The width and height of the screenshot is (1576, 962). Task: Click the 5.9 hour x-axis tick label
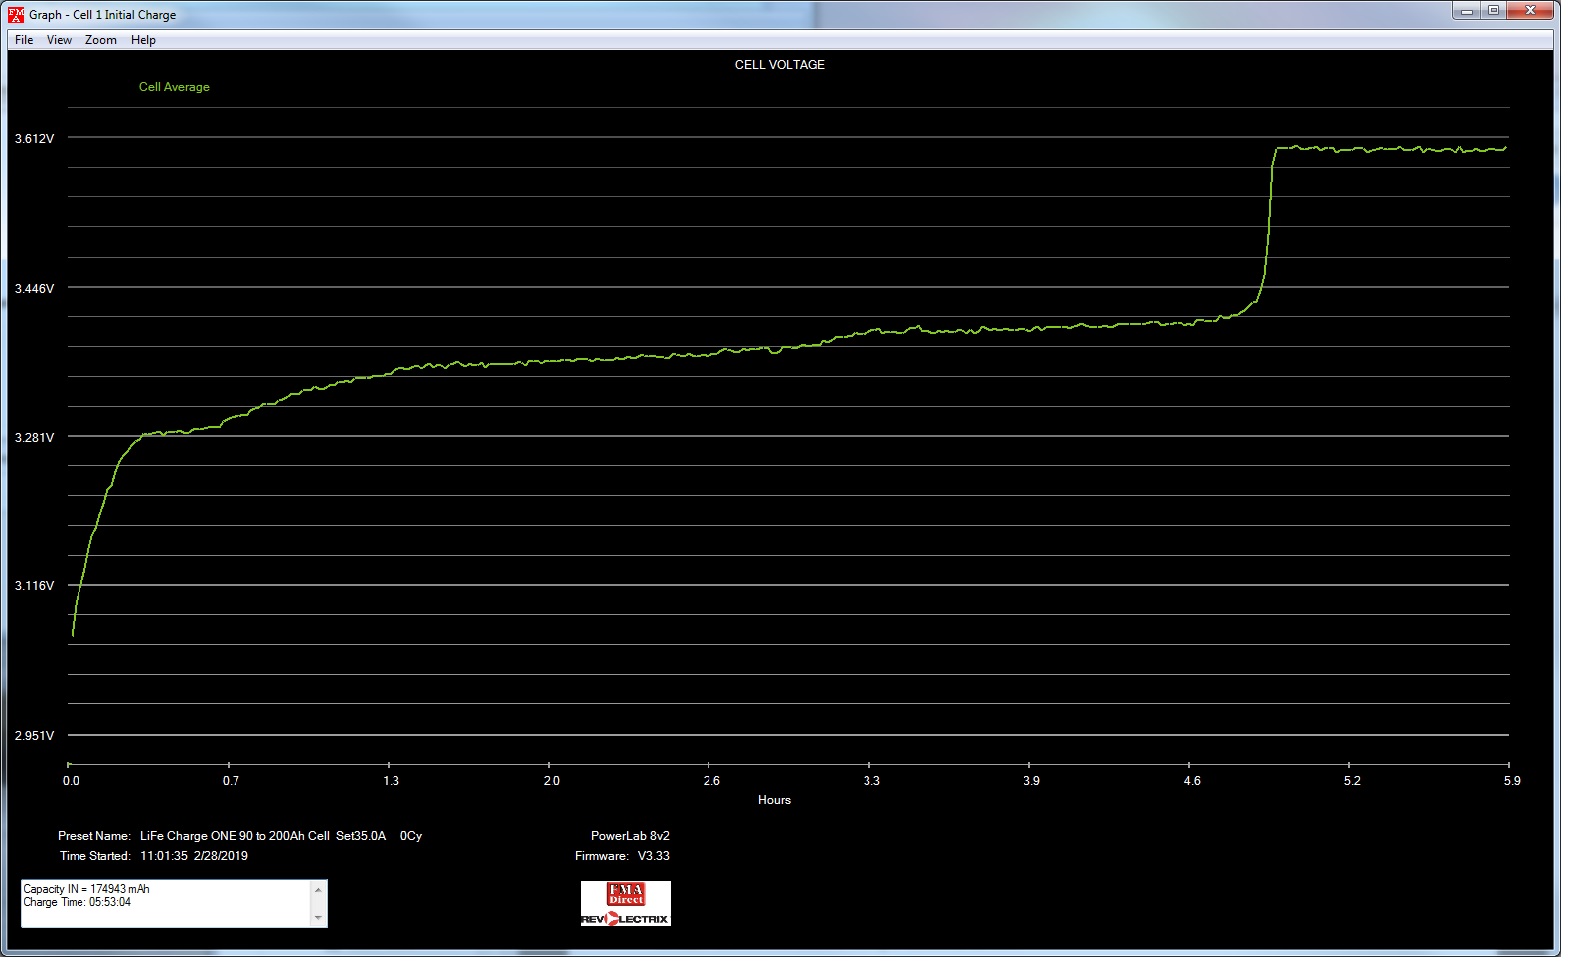(1511, 781)
